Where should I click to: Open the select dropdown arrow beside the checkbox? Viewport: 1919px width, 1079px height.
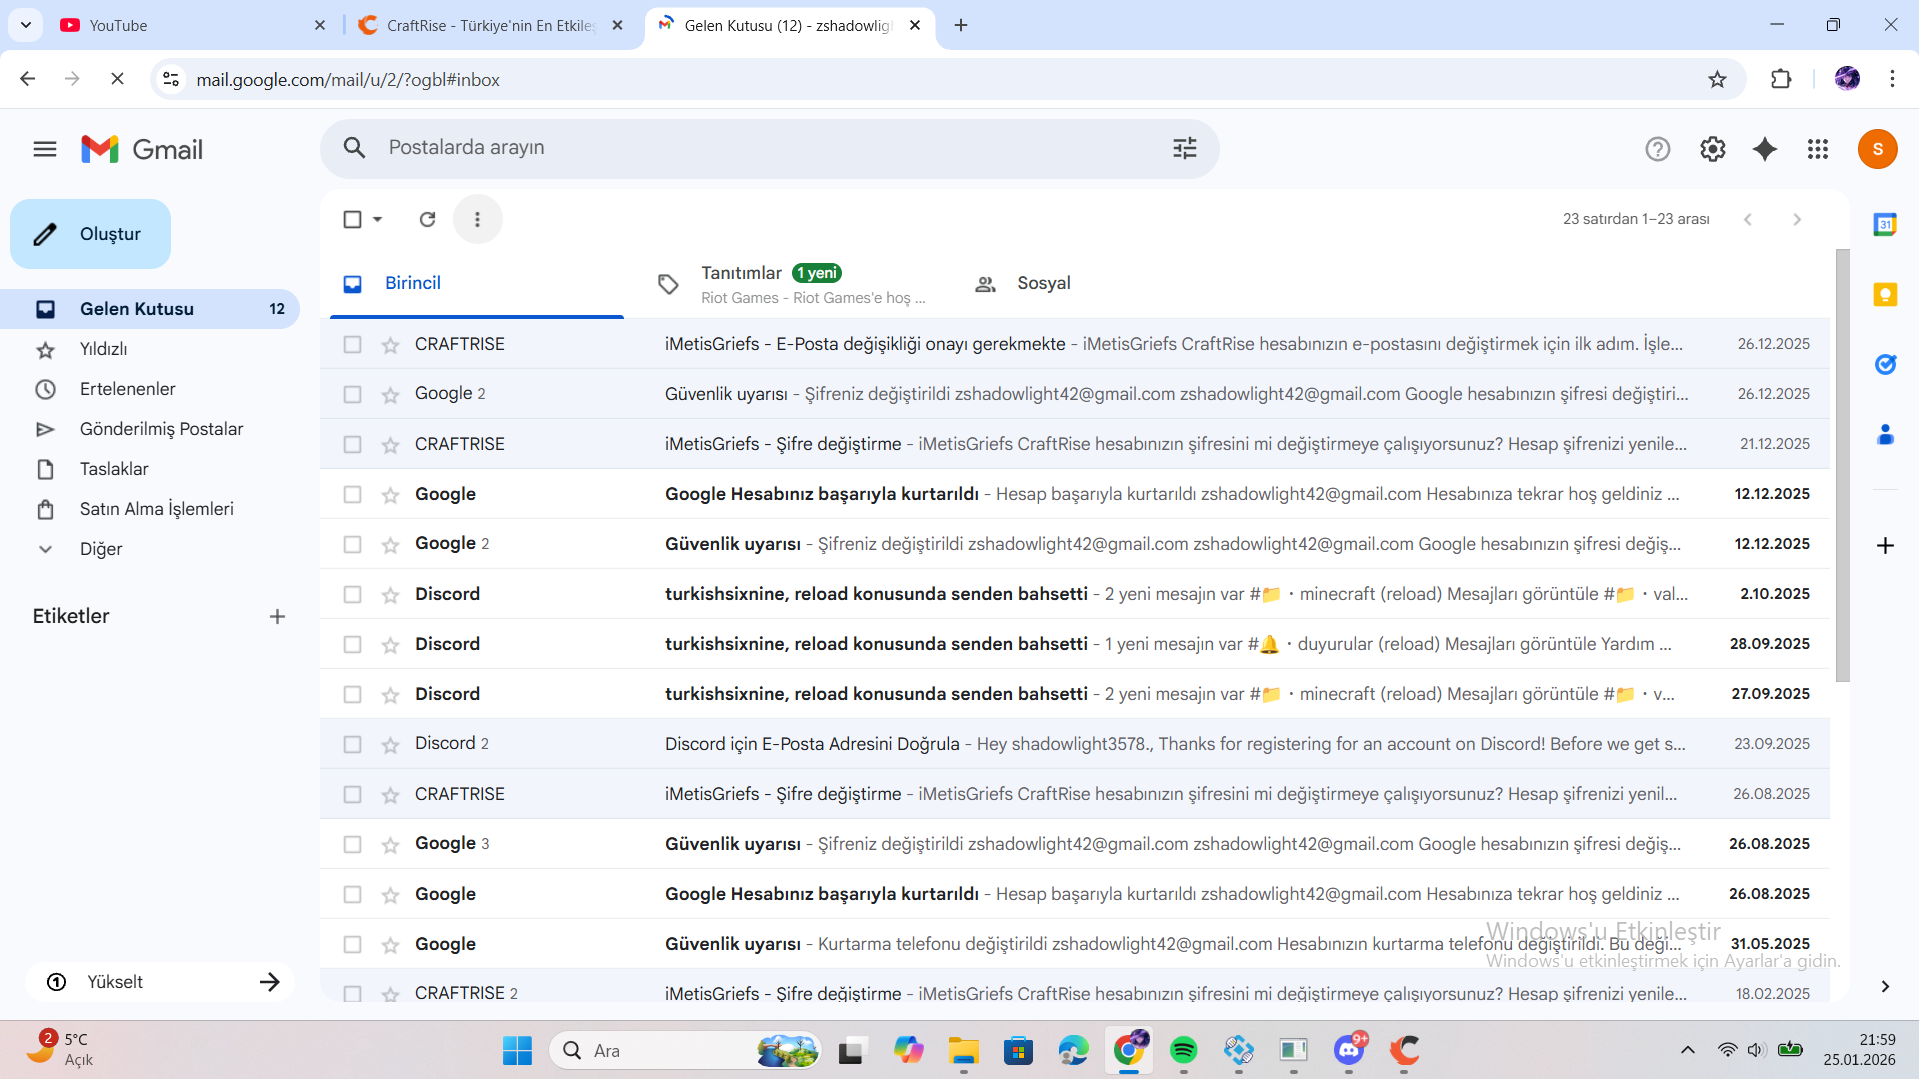click(377, 219)
